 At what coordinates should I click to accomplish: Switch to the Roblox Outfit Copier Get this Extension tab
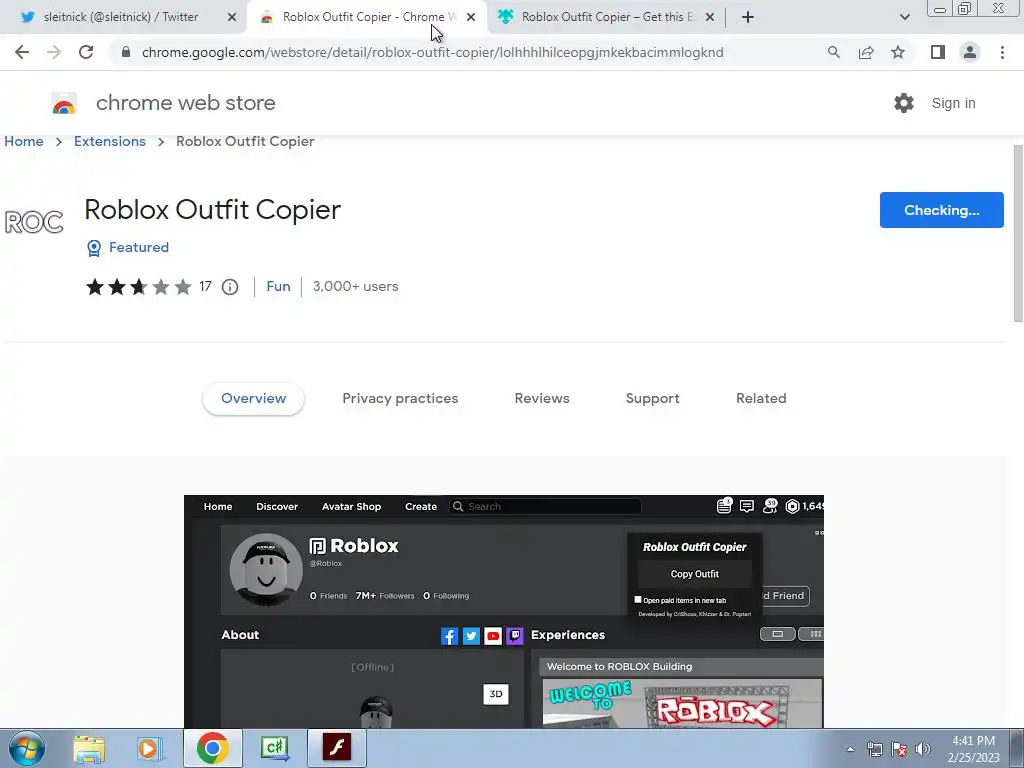(606, 17)
